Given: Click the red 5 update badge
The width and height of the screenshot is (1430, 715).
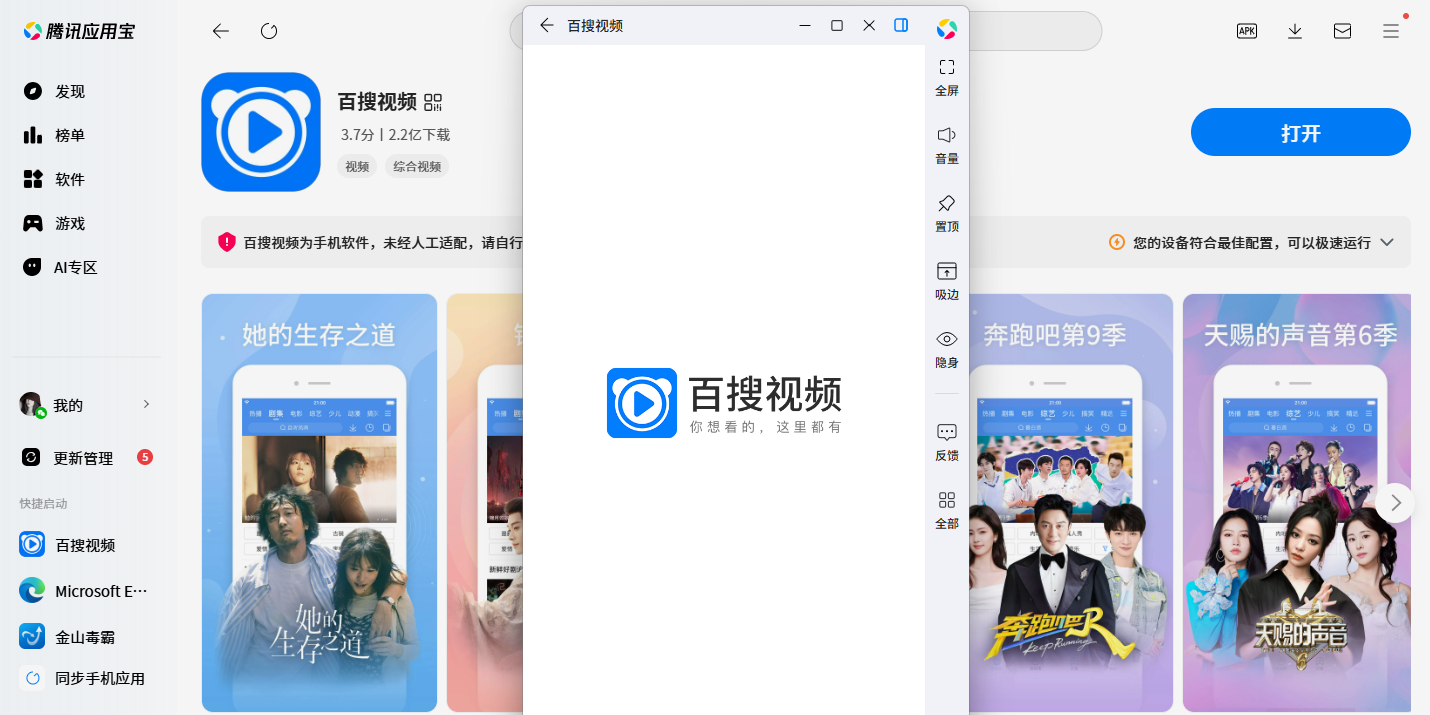Looking at the screenshot, I should (145, 458).
